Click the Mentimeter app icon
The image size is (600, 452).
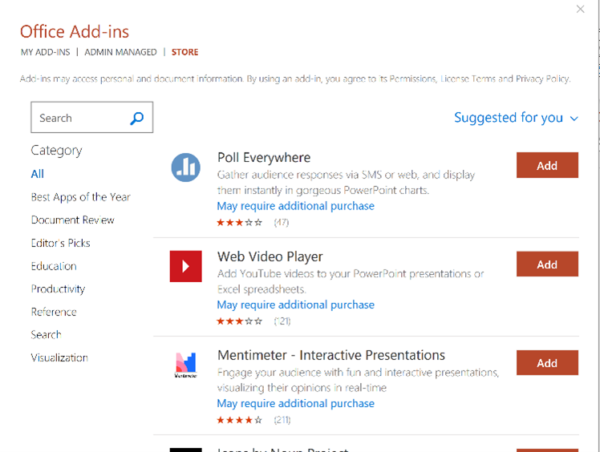pos(186,364)
